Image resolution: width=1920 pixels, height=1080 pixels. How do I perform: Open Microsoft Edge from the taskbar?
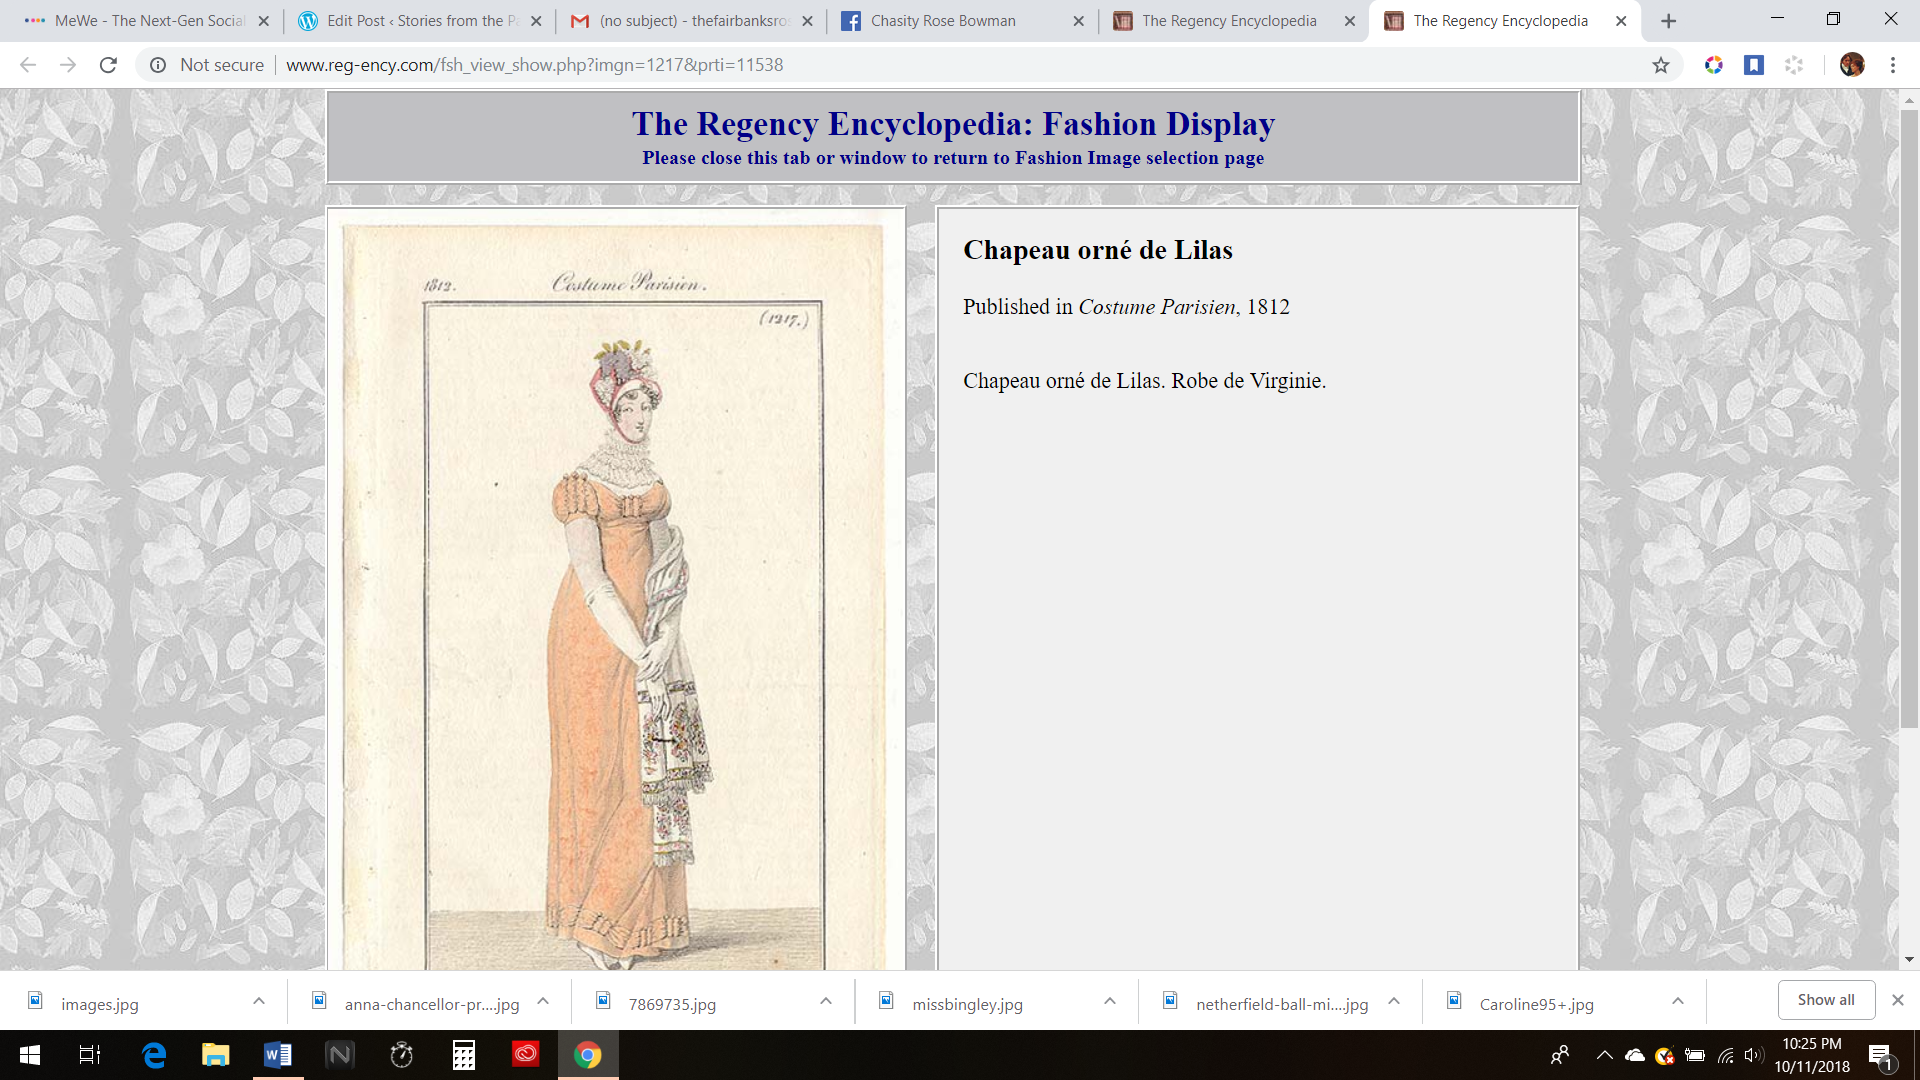154,1055
